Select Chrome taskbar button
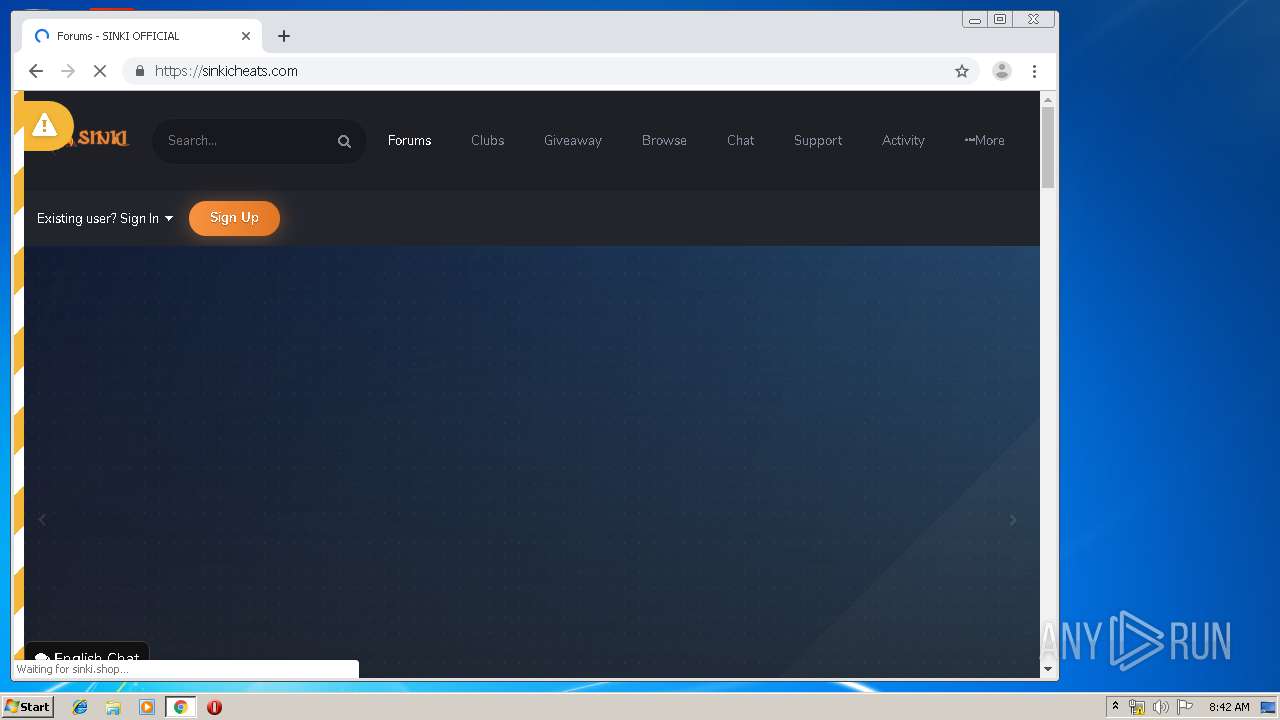The image size is (1280, 720). pos(180,707)
